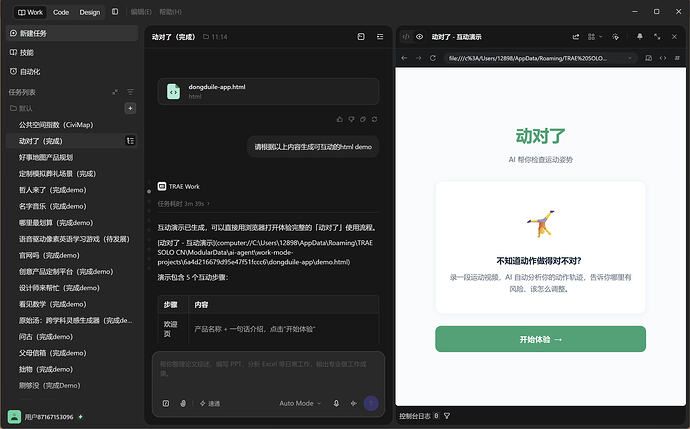
Task: Open the grid layout dropdown in preview header
Action: tap(595, 37)
